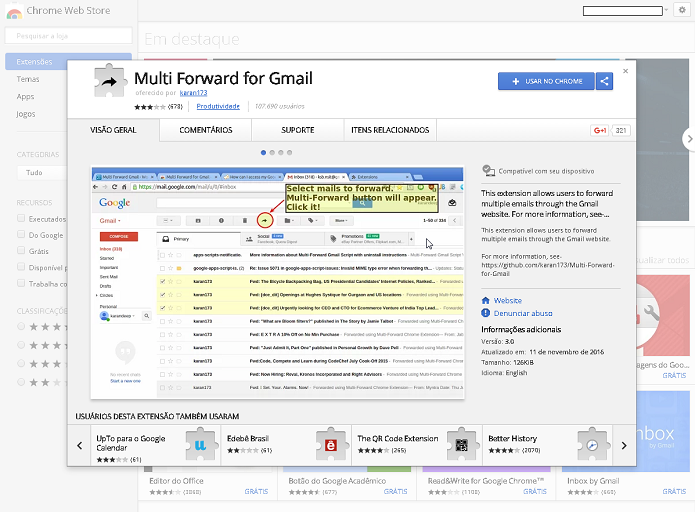
Task: Toggle the Trabalha com checkbox
Action: click(21, 283)
